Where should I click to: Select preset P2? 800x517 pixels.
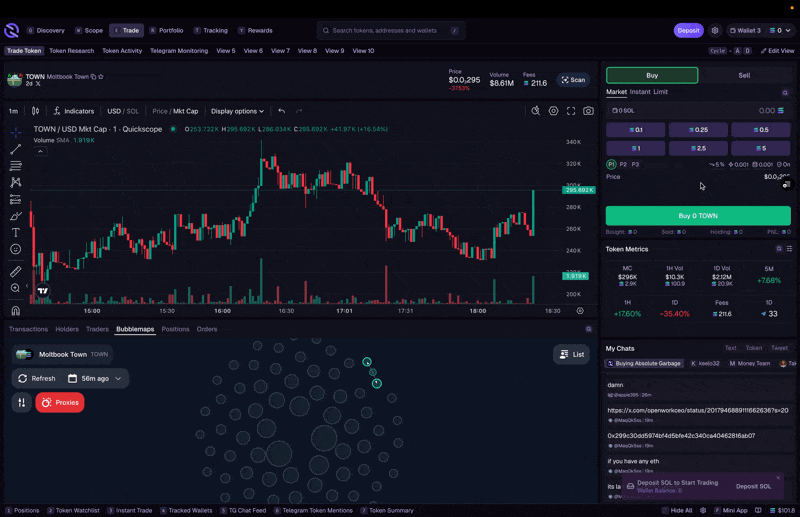623,164
